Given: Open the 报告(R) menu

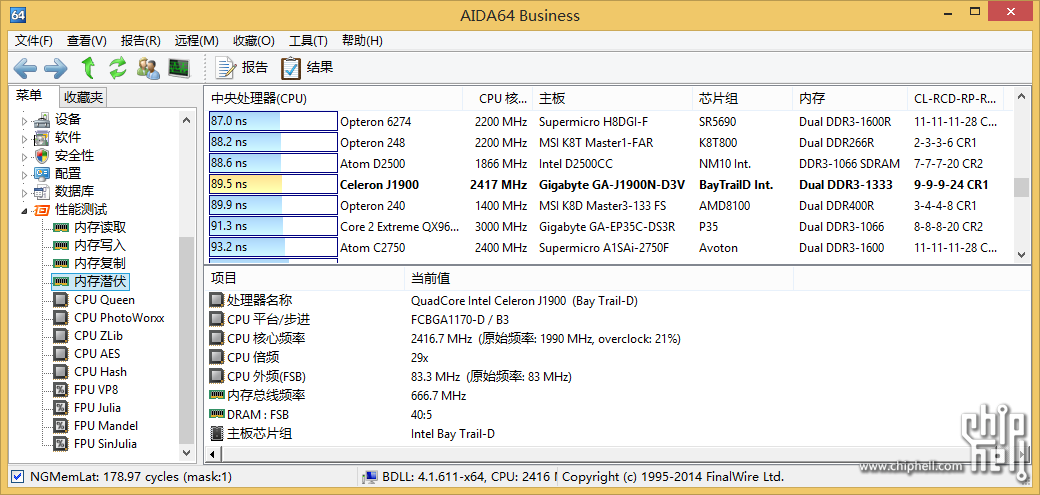Looking at the screenshot, I should click(141, 40).
